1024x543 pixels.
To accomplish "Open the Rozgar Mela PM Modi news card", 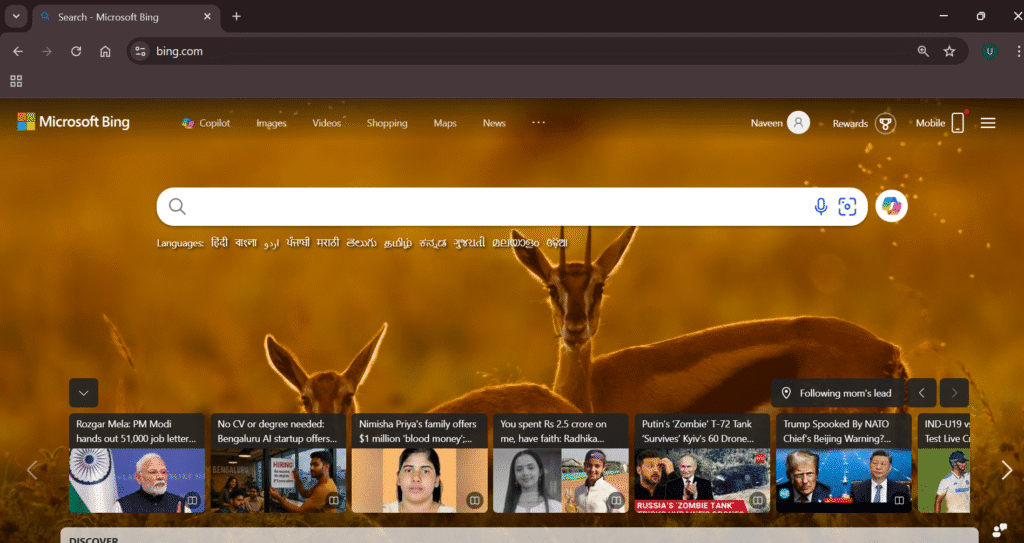I will 136,463.
